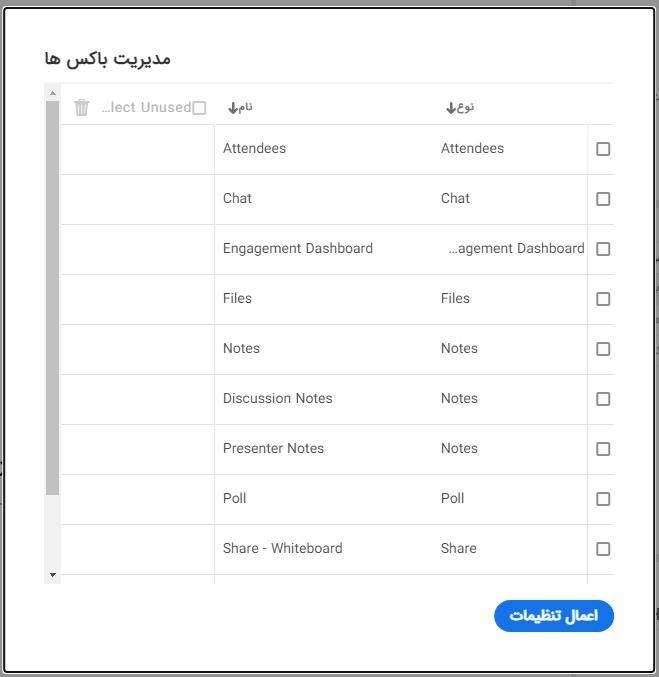Select the Presenter Notes row checkbox
Screen dimensions: 659x677
tap(603, 449)
